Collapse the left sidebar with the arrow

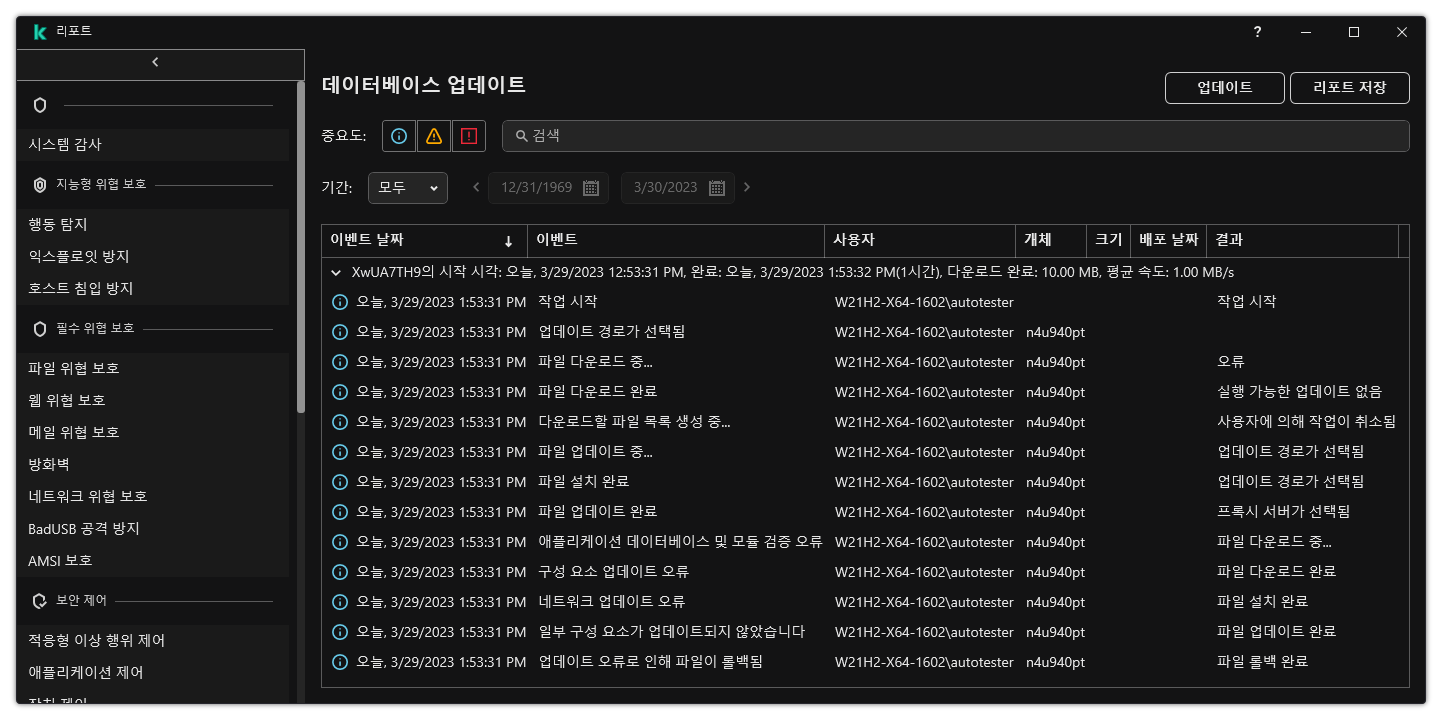(155, 61)
